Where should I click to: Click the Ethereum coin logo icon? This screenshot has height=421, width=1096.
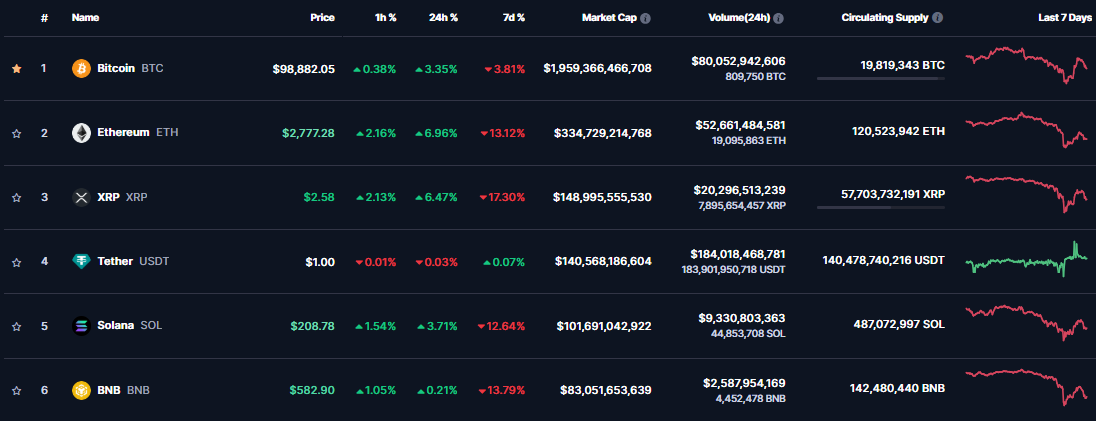pos(81,132)
